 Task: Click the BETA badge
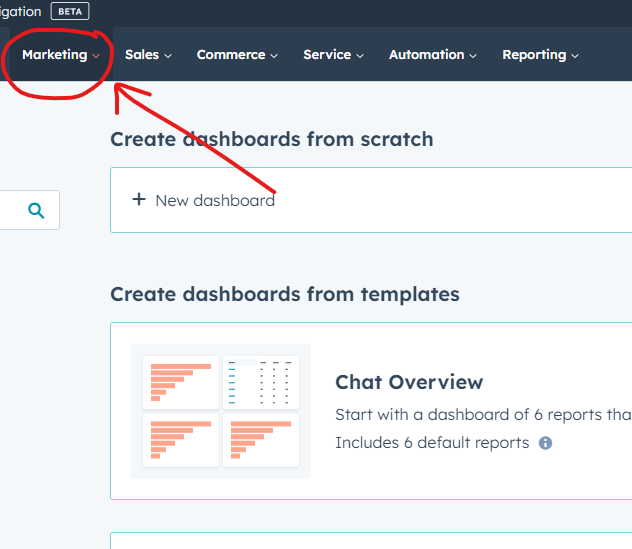(x=70, y=11)
